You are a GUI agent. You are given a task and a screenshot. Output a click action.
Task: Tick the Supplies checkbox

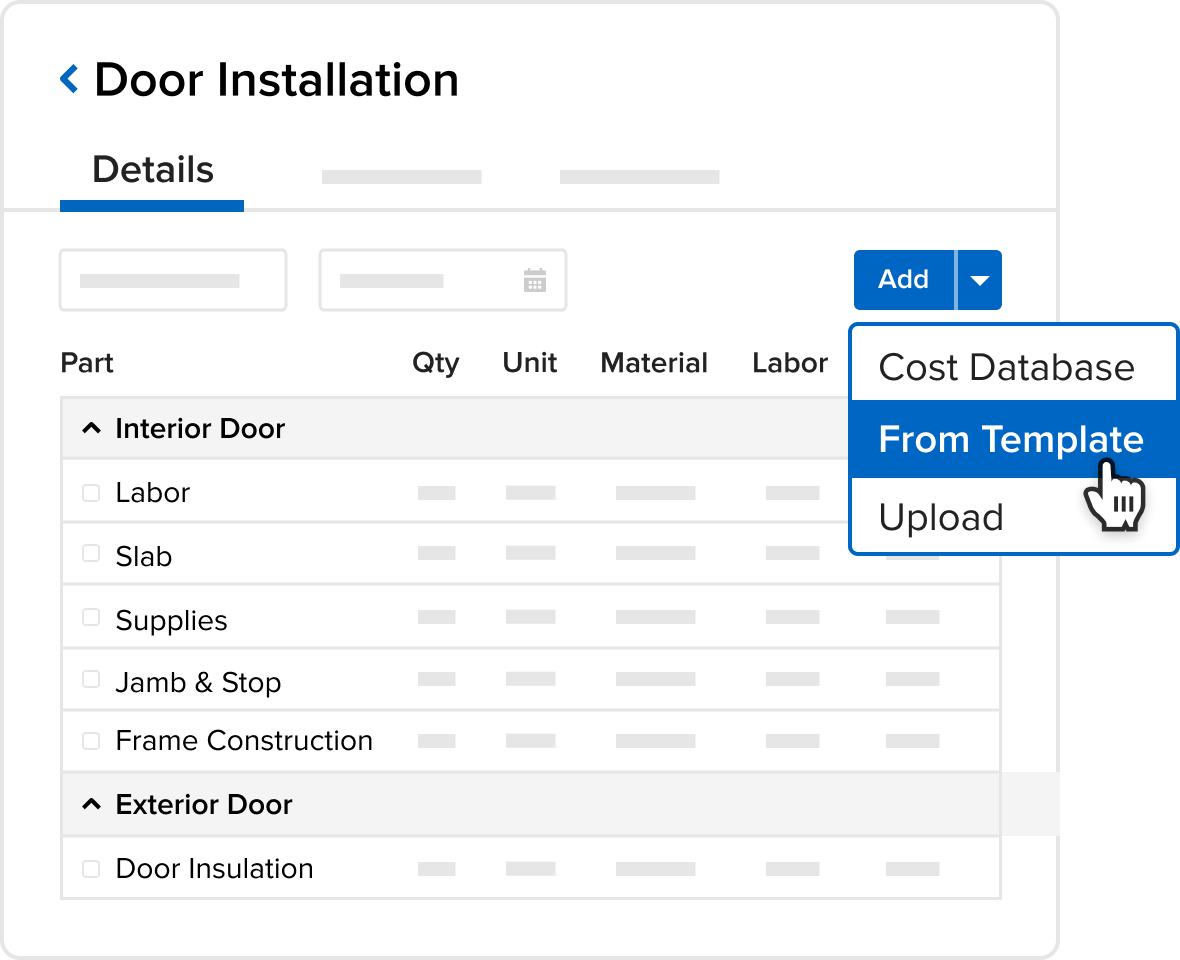[x=91, y=617]
